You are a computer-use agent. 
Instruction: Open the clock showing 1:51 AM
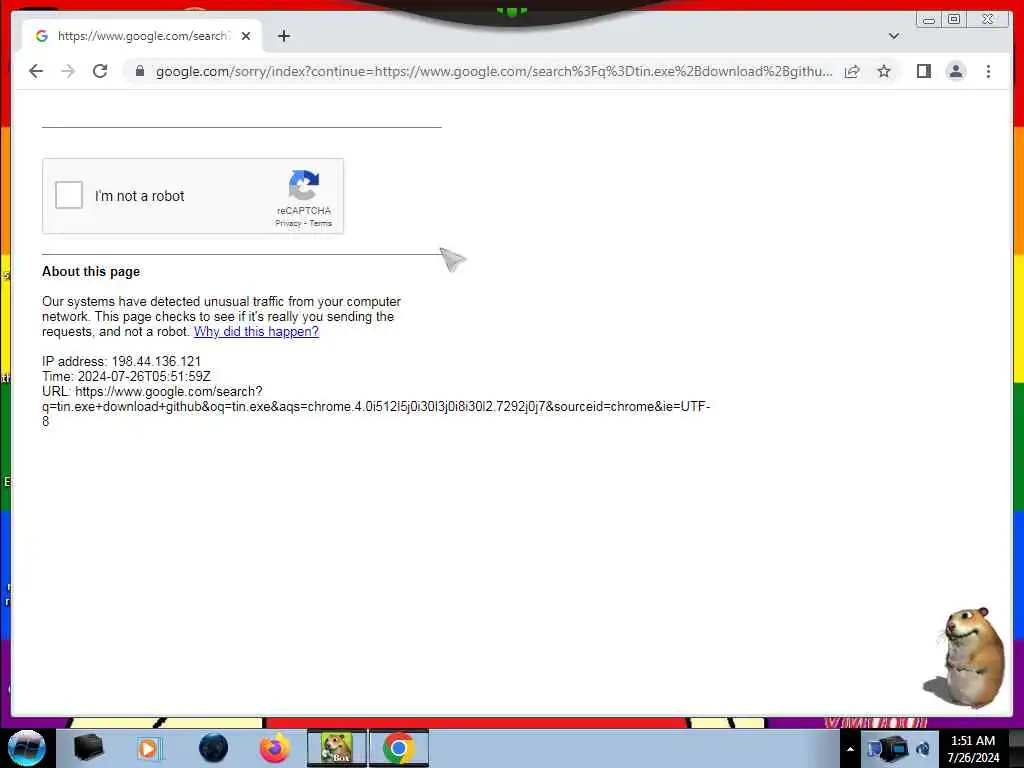pyautogui.click(x=973, y=749)
